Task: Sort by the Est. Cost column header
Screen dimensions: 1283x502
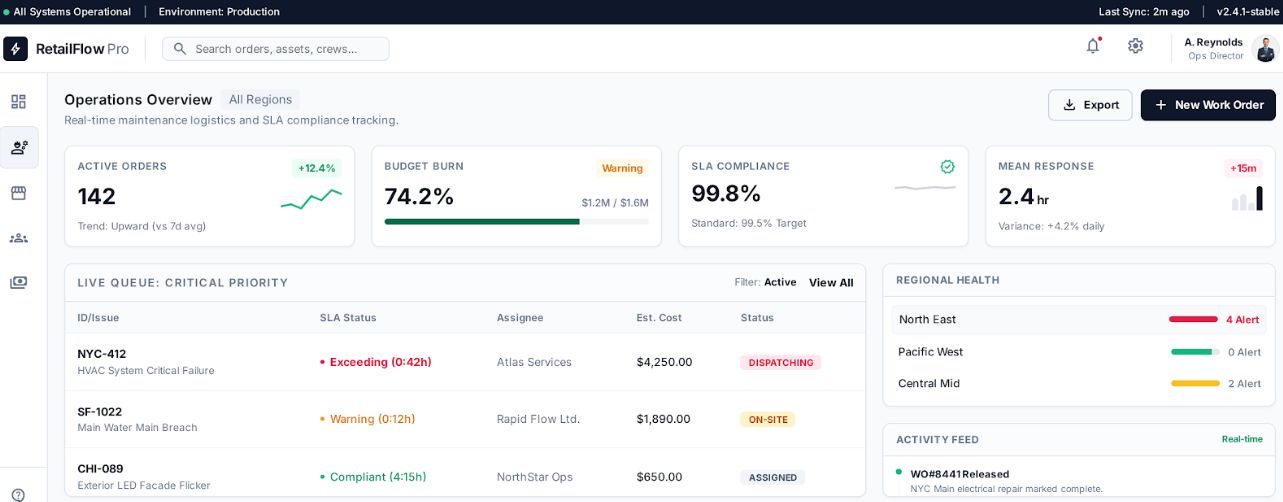Action: [x=659, y=318]
